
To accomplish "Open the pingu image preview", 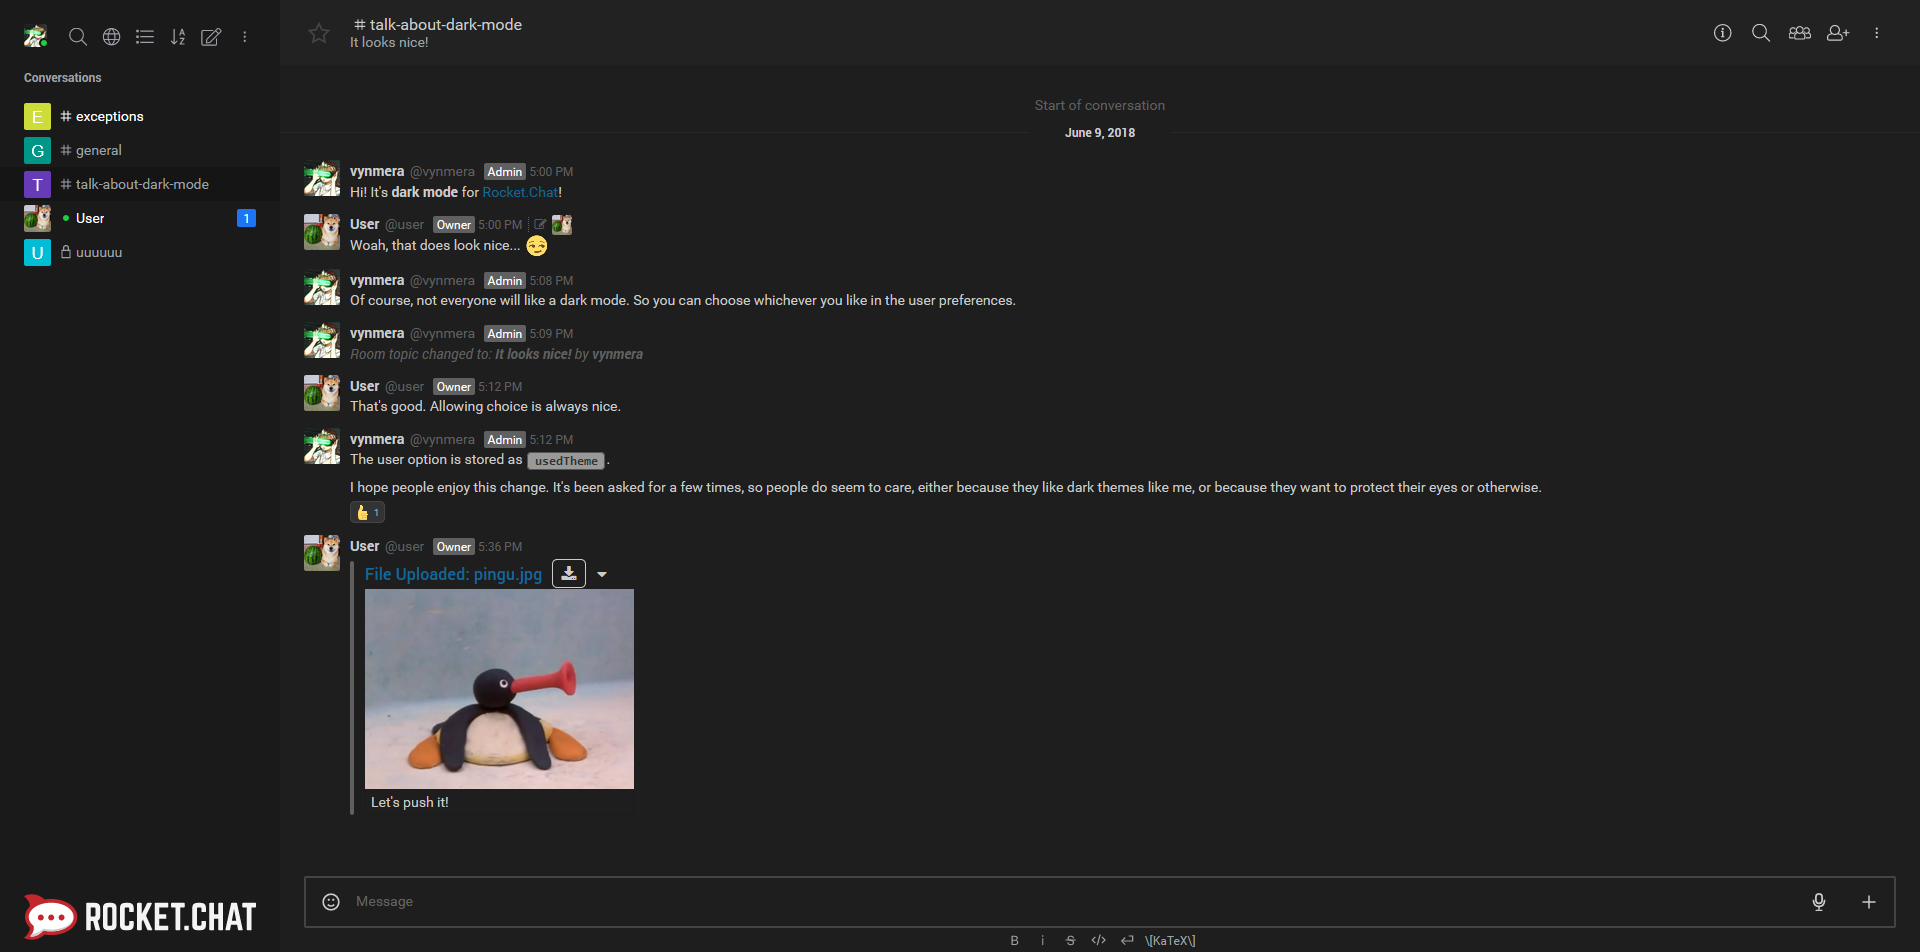I will (499, 689).
